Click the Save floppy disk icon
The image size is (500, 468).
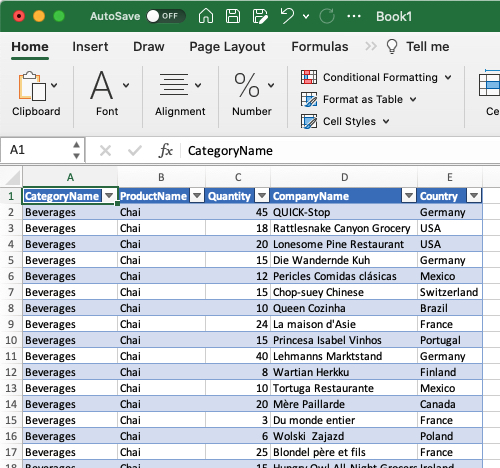(x=233, y=16)
